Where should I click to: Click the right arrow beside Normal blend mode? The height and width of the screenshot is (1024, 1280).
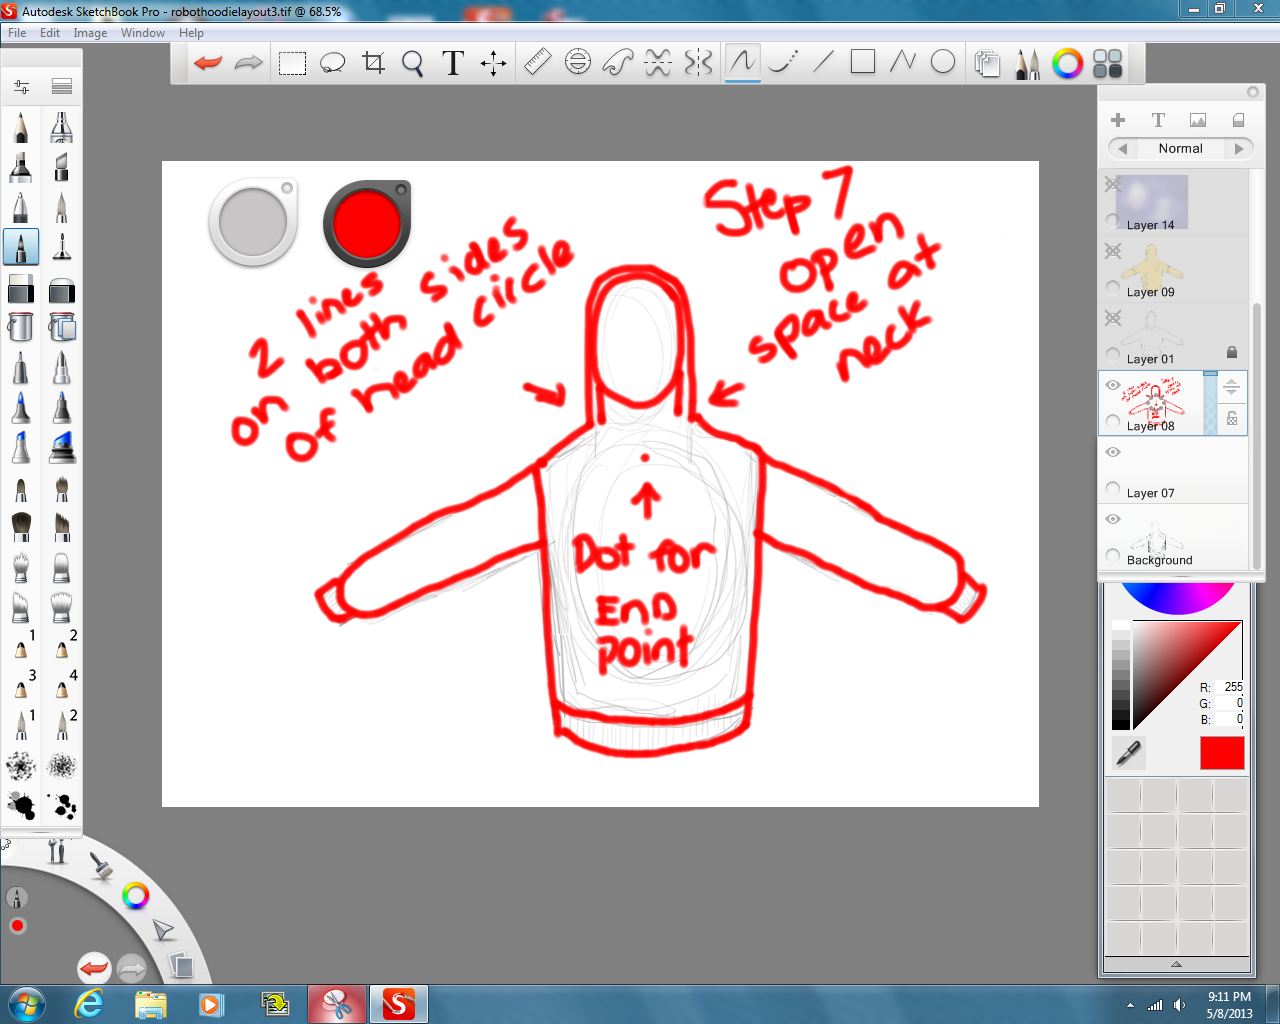pyautogui.click(x=1240, y=148)
